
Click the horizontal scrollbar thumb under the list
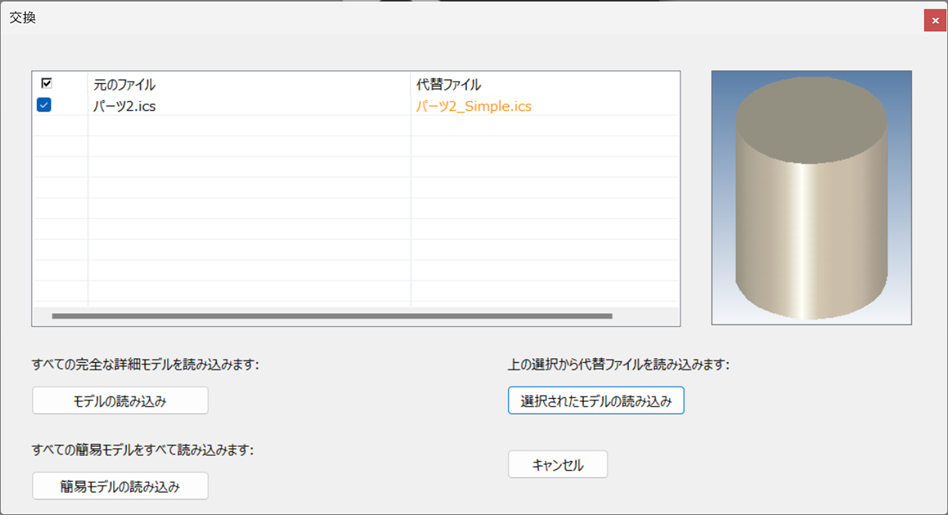click(x=330, y=316)
